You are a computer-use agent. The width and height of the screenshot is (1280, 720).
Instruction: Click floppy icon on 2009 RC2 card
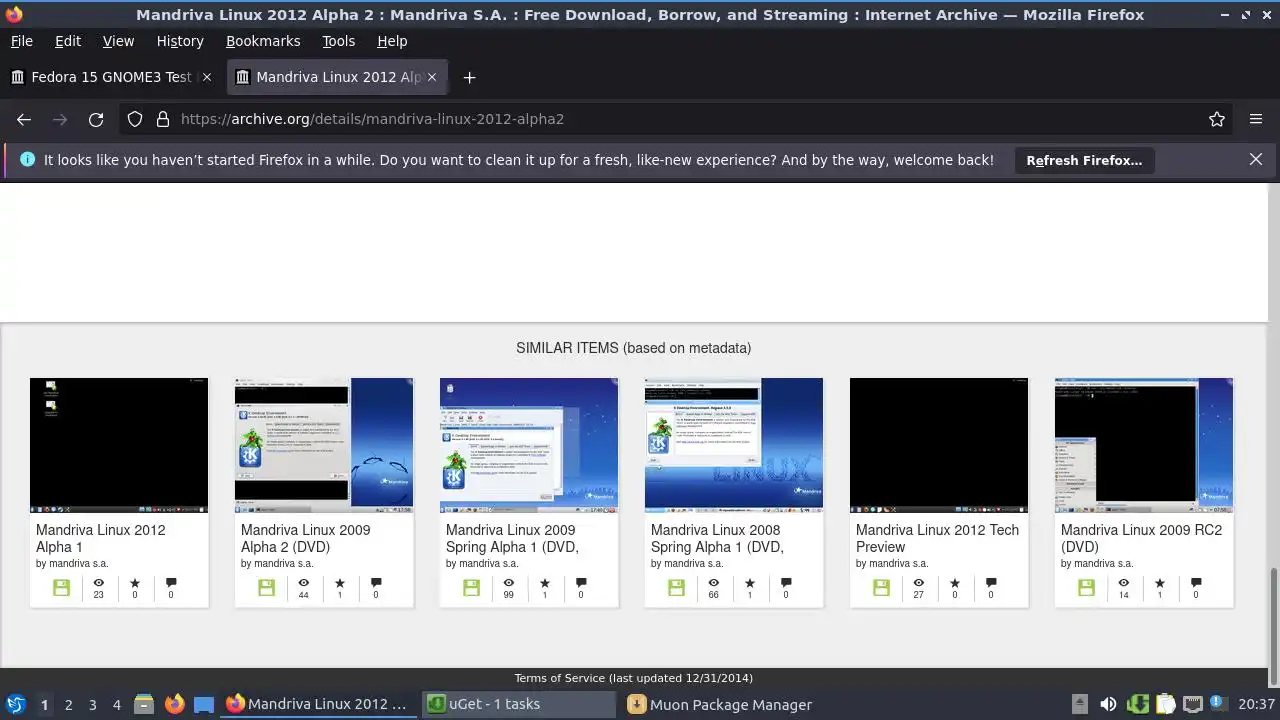pyautogui.click(x=1086, y=588)
